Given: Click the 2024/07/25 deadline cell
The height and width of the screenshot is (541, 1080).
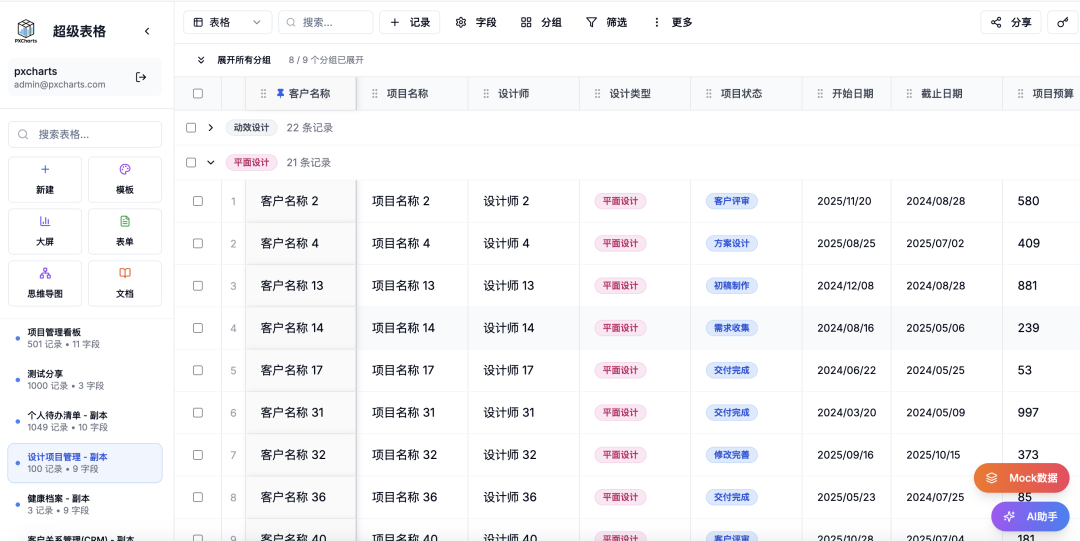Looking at the screenshot, I should coord(946,497).
